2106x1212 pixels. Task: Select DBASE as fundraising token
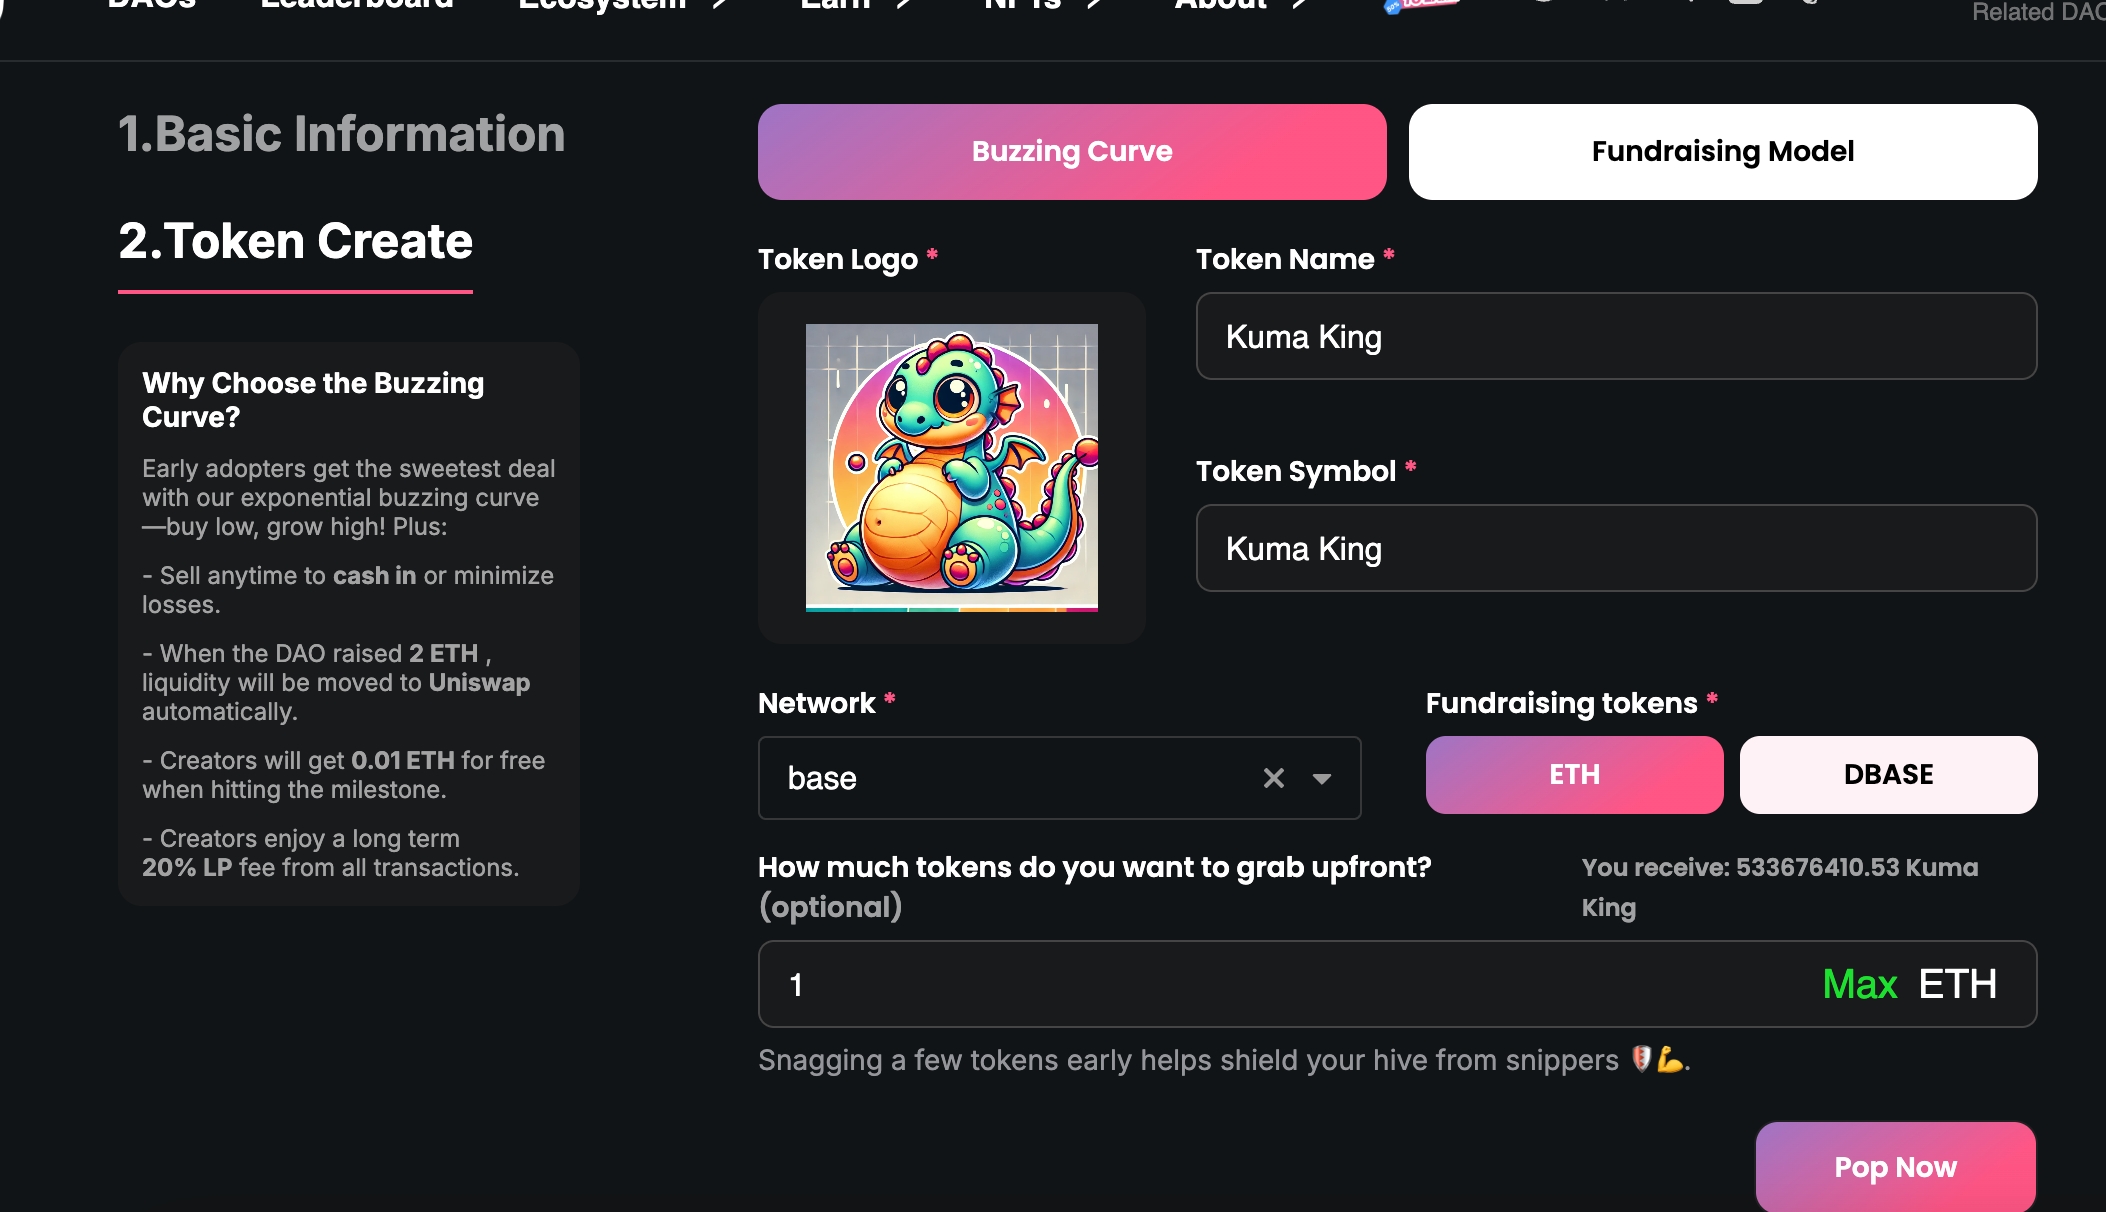[1888, 775]
